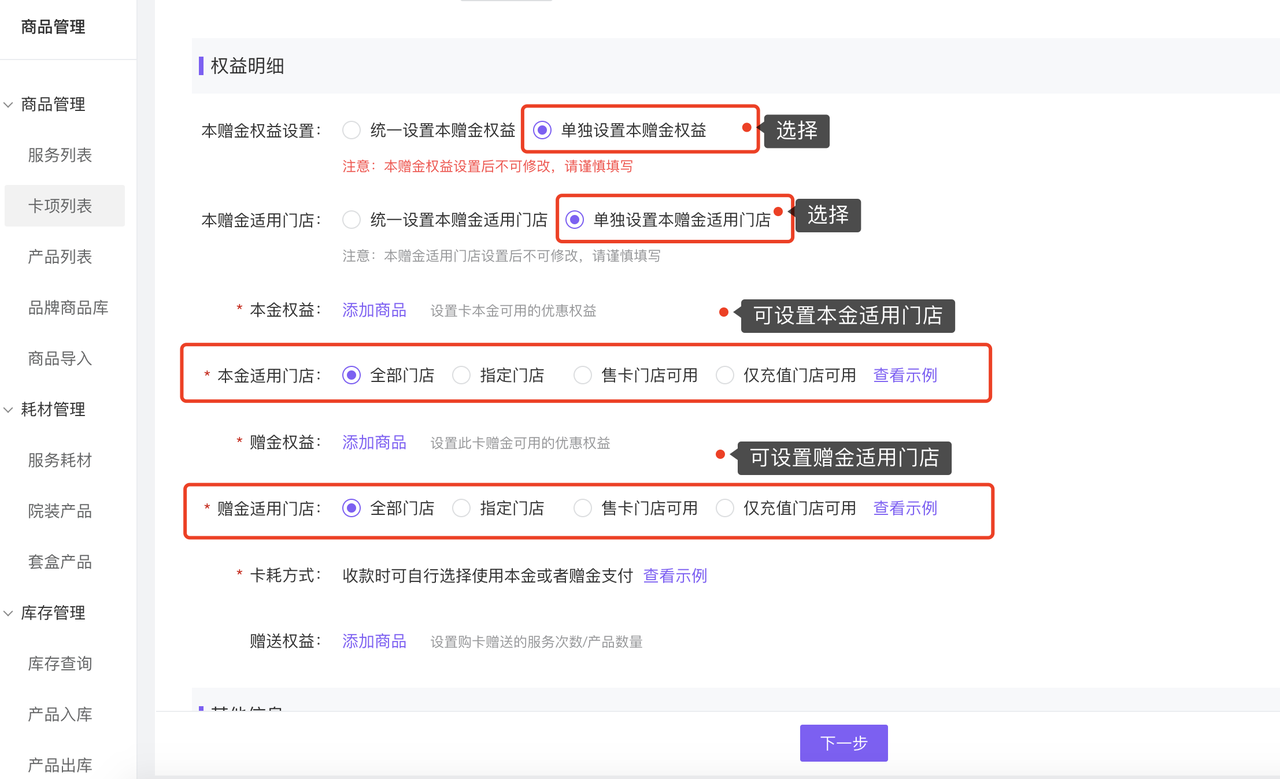Go to 产品列表 in the sidebar
The width and height of the screenshot is (1280, 779).
60,257
